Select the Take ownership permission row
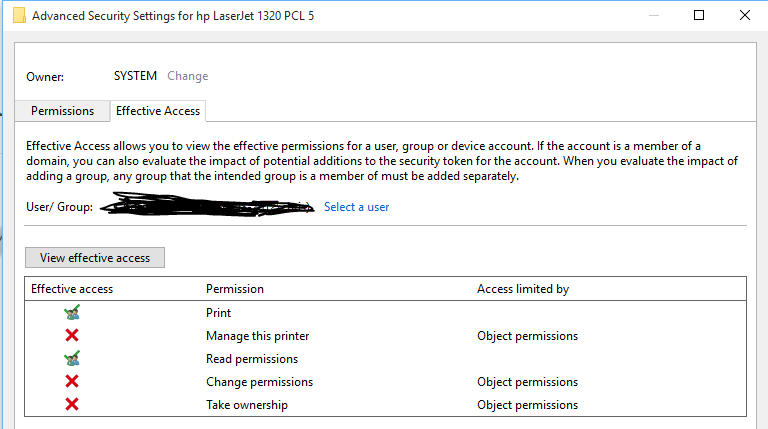 (247, 405)
